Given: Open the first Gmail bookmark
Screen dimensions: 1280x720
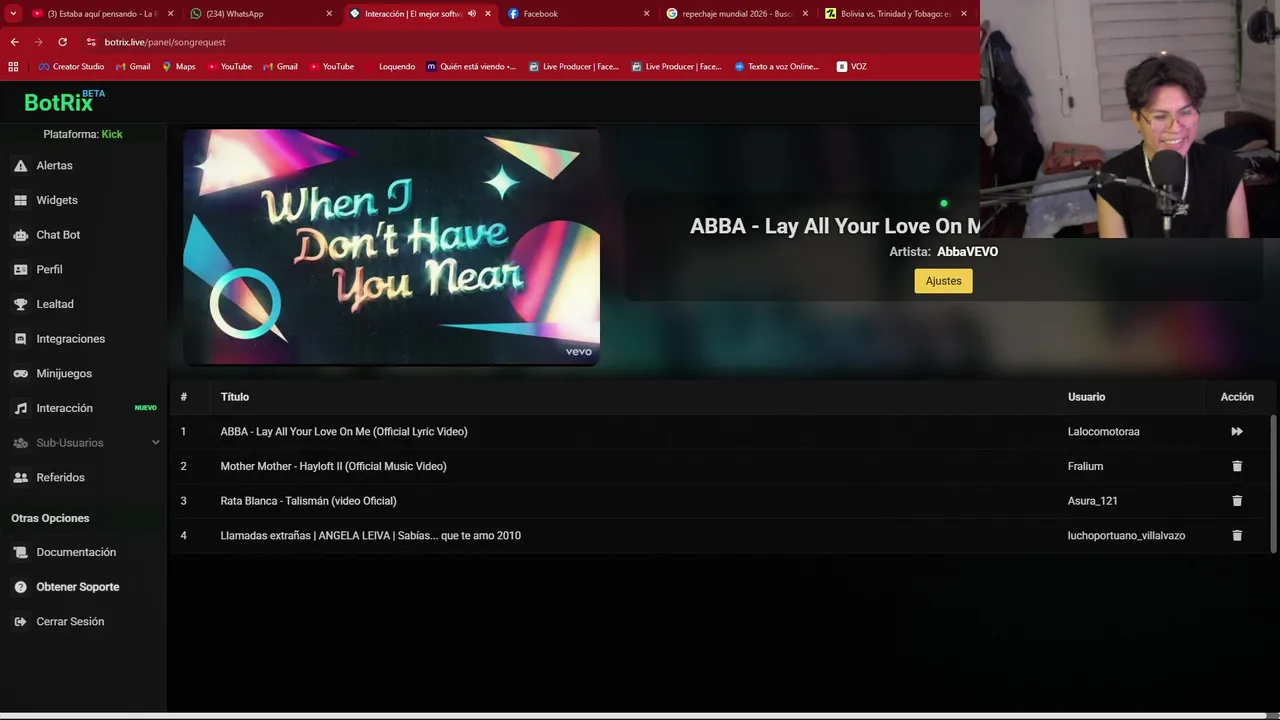Looking at the screenshot, I should point(133,67).
